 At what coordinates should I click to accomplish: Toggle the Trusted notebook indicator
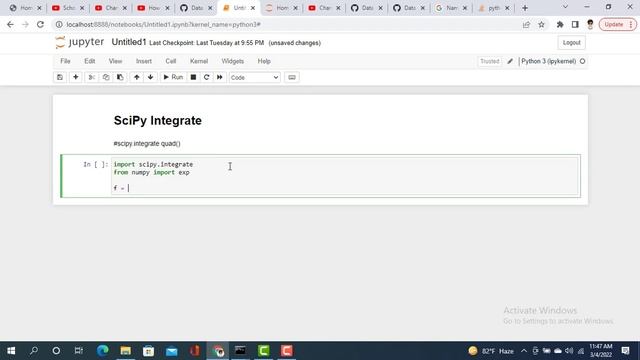[x=489, y=61]
